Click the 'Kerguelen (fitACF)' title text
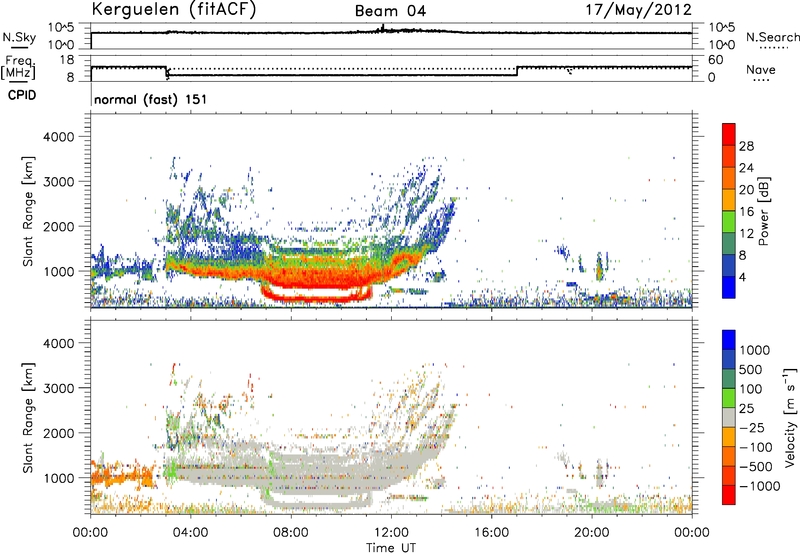800x554 pixels. point(173,9)
